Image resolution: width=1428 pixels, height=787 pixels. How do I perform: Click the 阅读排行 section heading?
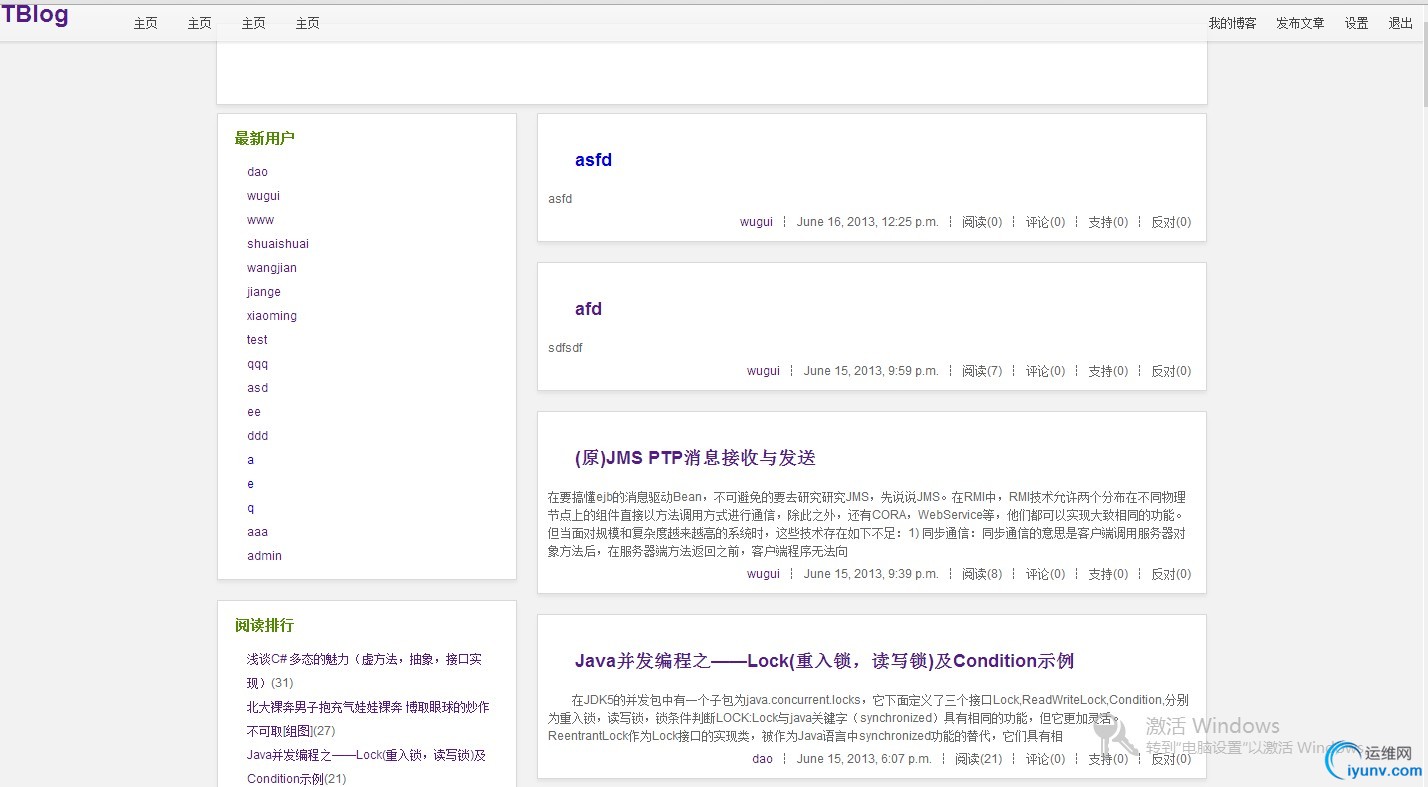(x=265, y=626)
